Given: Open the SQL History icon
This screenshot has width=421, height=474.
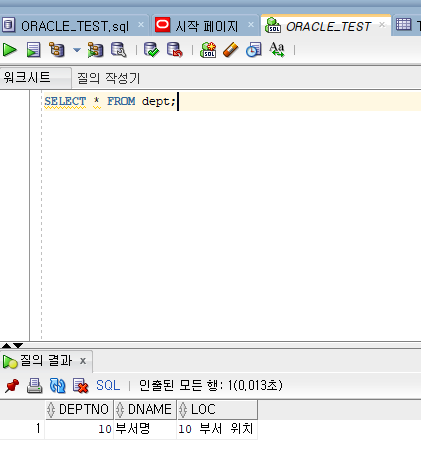Looking at the screenshot, I should [x=254, y=50].
